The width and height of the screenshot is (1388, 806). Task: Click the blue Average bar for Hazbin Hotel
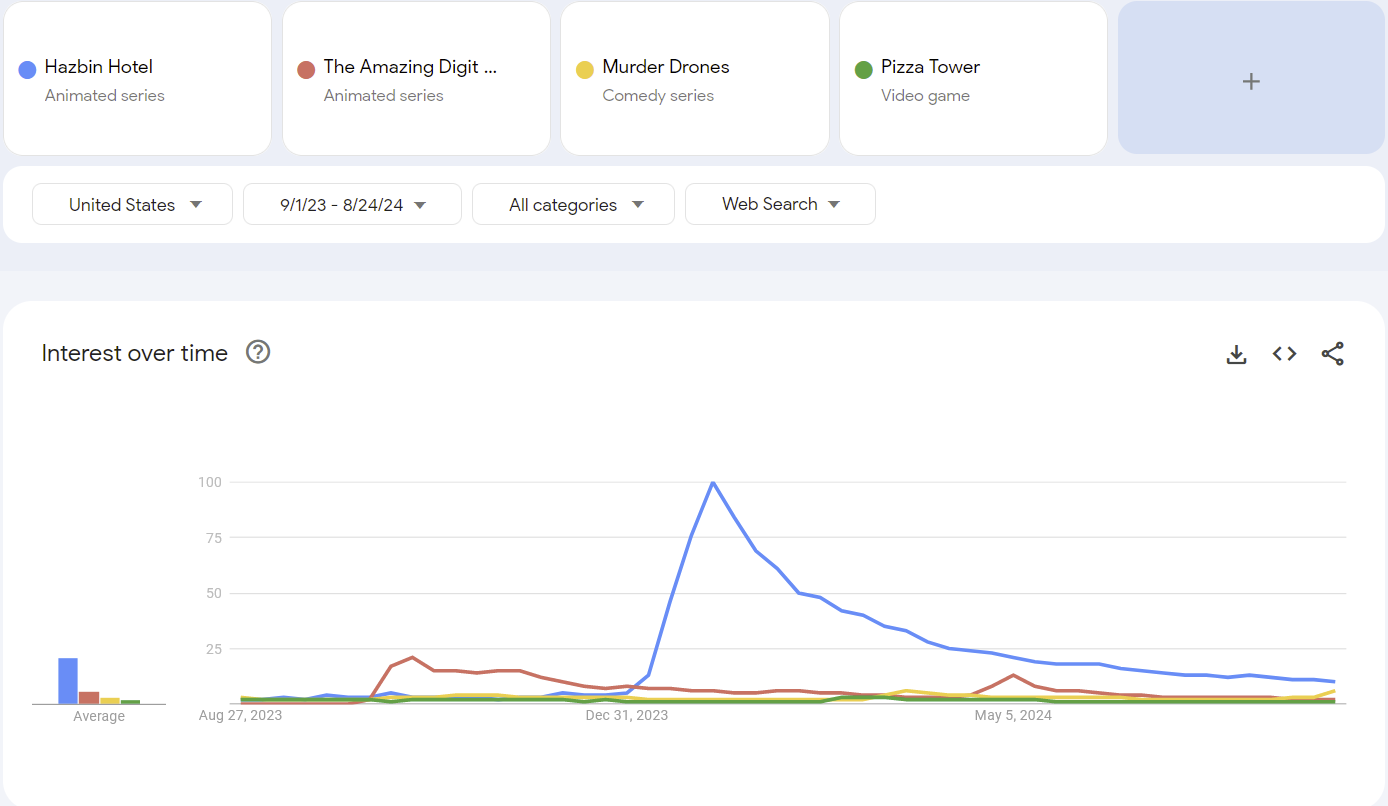68,681
